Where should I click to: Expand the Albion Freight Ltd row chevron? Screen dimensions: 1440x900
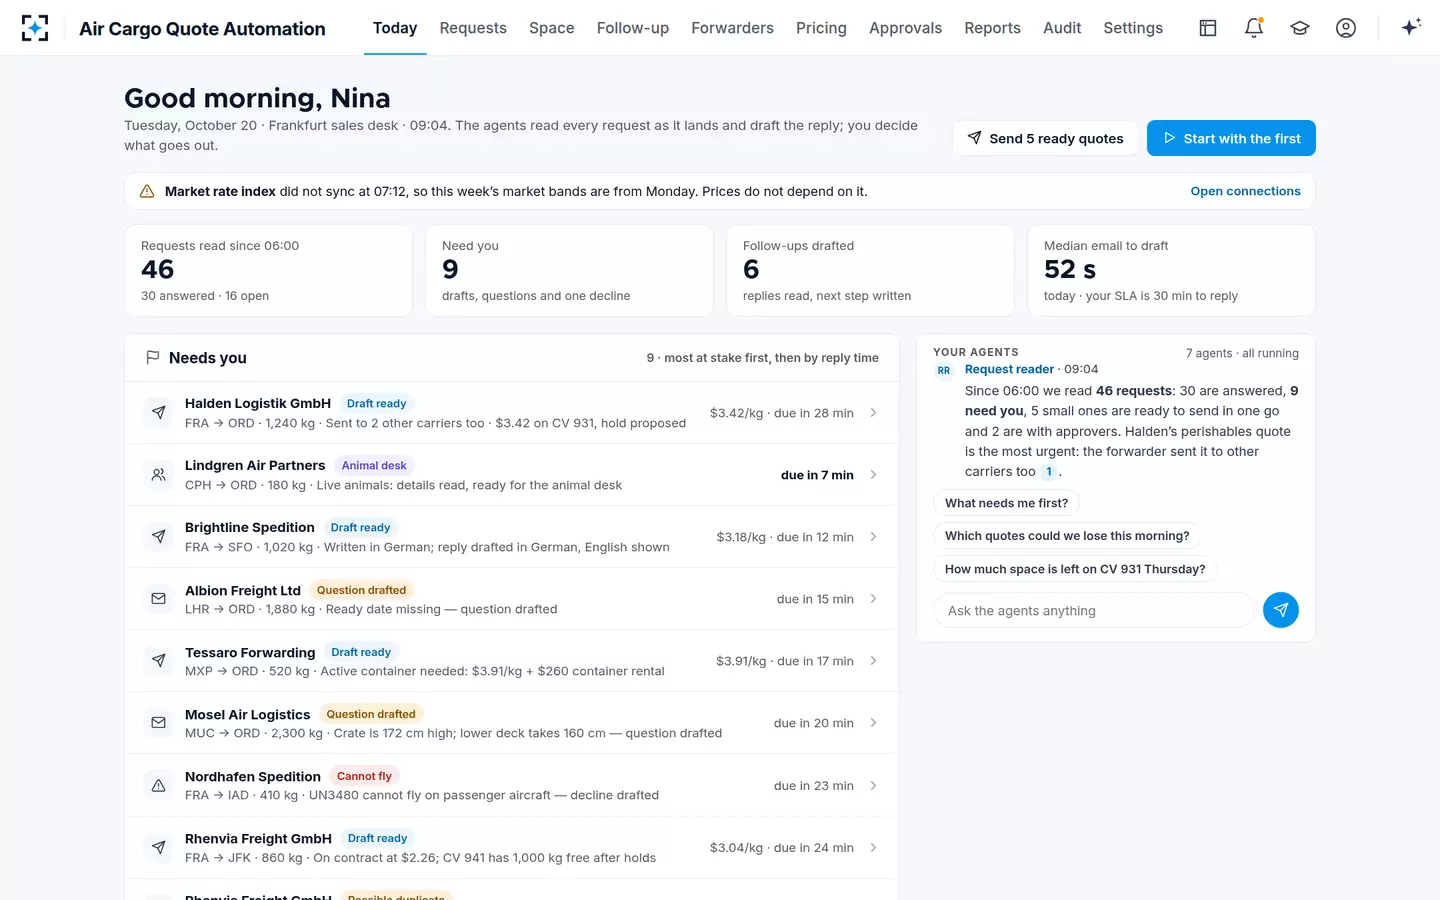[x=873, y=599]
